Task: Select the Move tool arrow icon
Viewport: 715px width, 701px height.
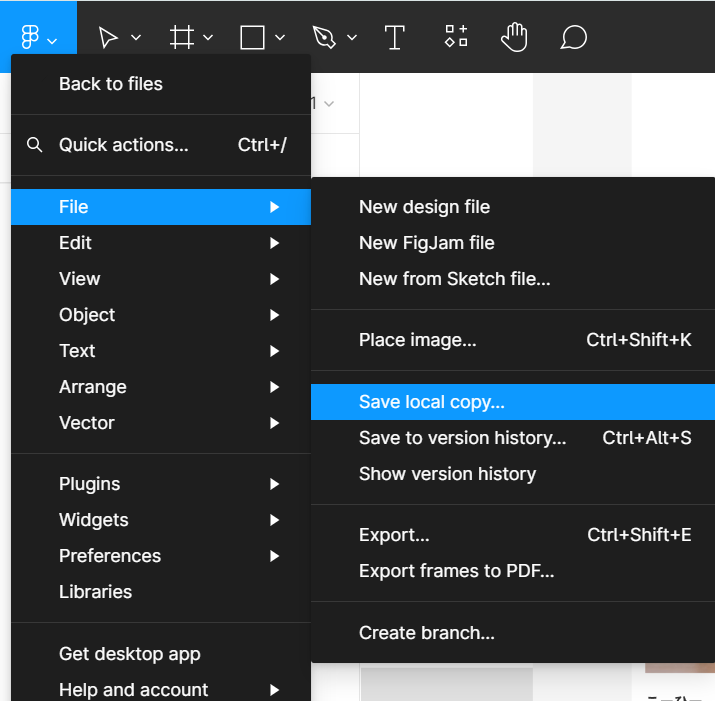Action: pos(108,38)
